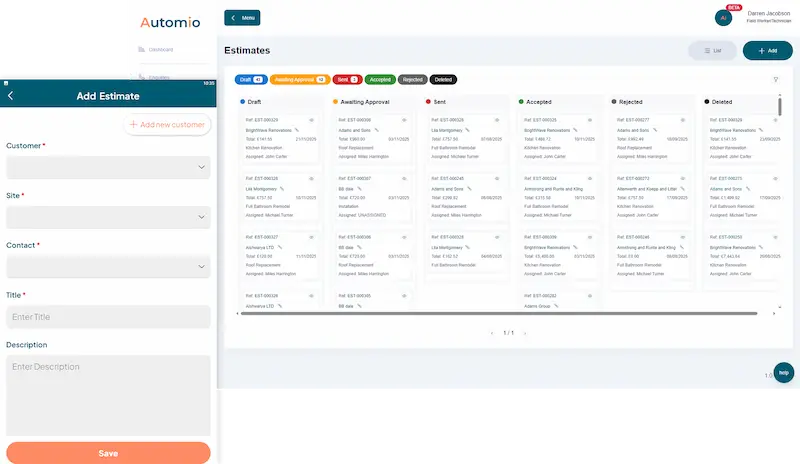The image size is (800, 464).
Task: Click the page indicator 1 / 1
Action: 508,333
